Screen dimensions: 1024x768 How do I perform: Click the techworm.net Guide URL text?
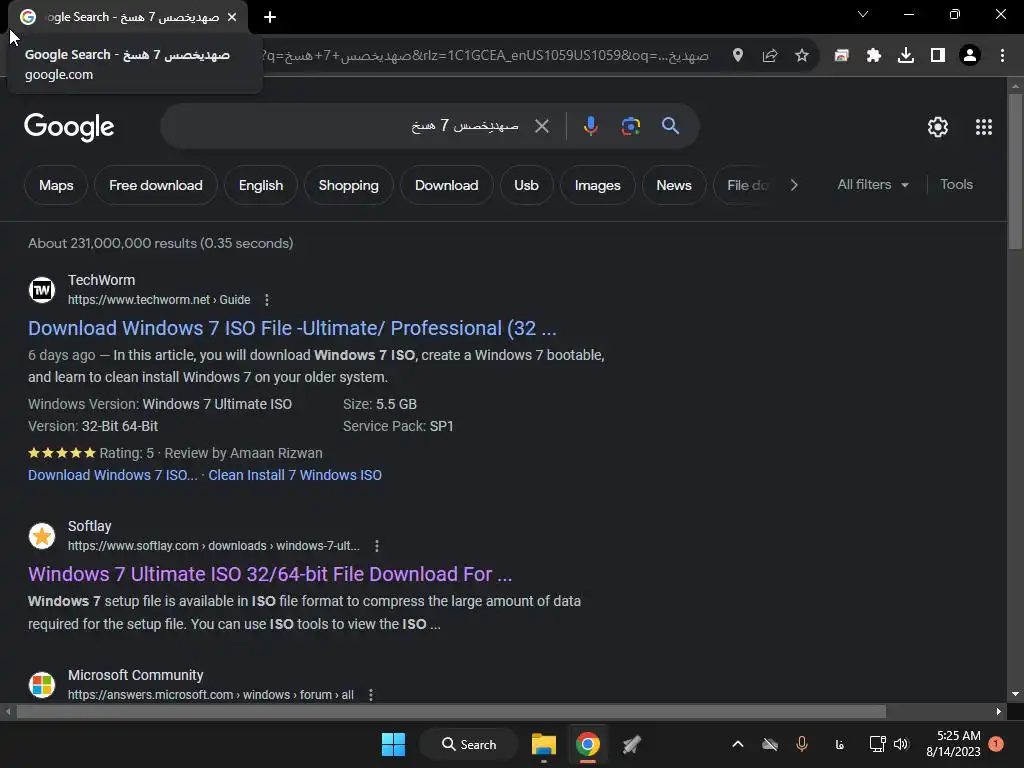click(x=159, y=300)
